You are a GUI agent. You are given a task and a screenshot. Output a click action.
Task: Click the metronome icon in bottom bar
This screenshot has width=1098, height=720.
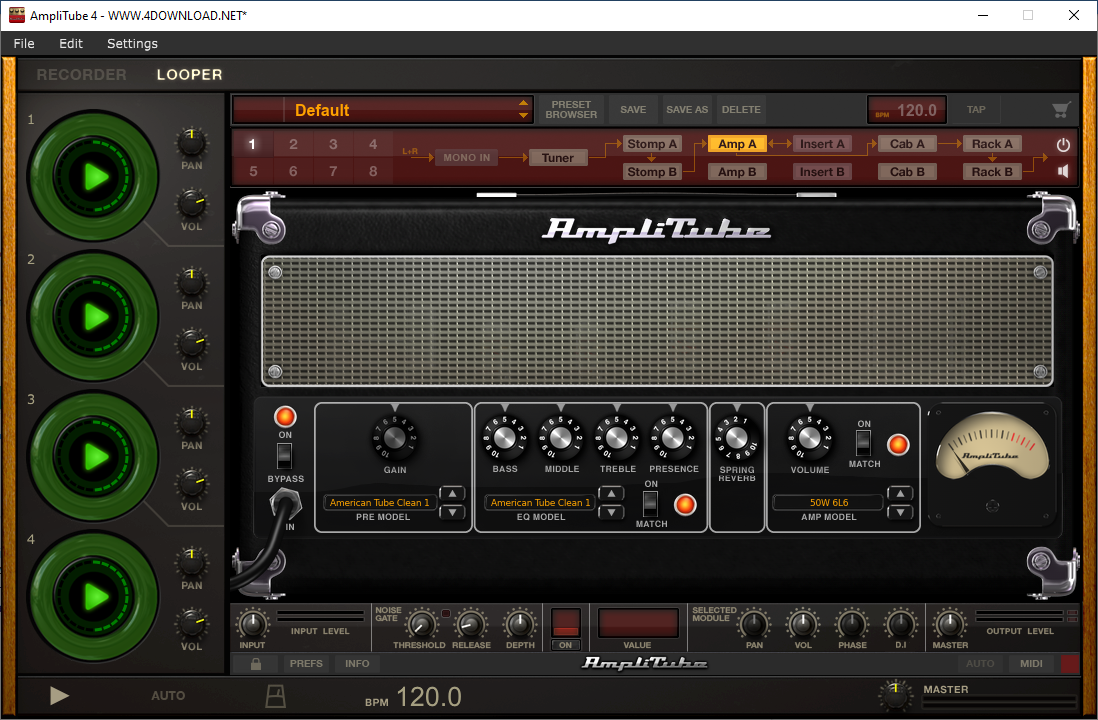[276, 695]
